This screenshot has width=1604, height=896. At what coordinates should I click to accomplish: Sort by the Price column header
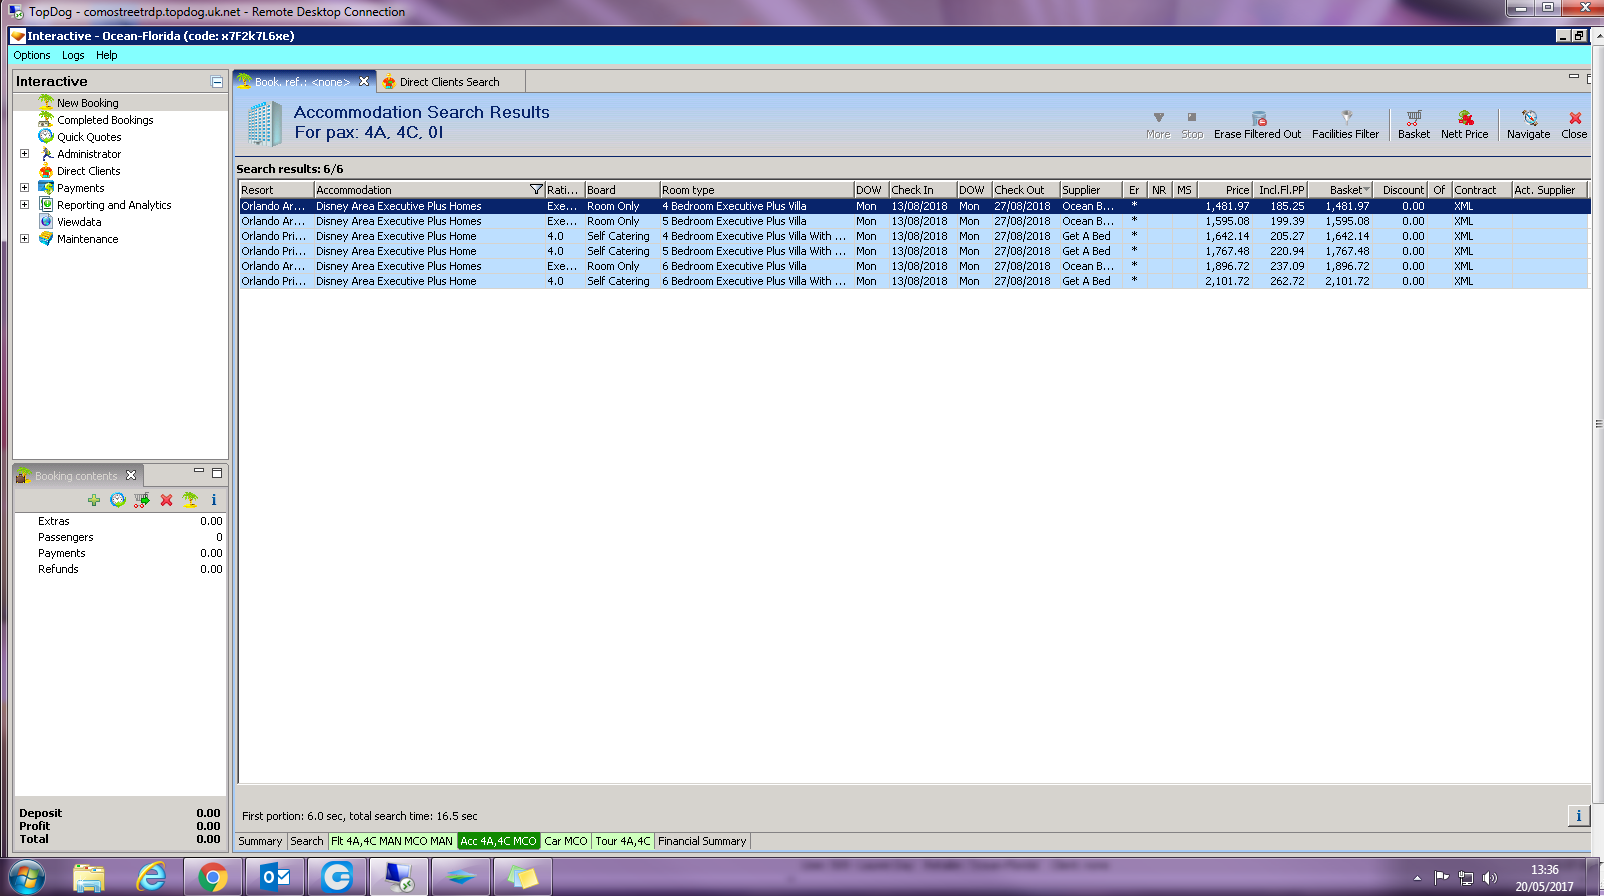point(1225,190)
